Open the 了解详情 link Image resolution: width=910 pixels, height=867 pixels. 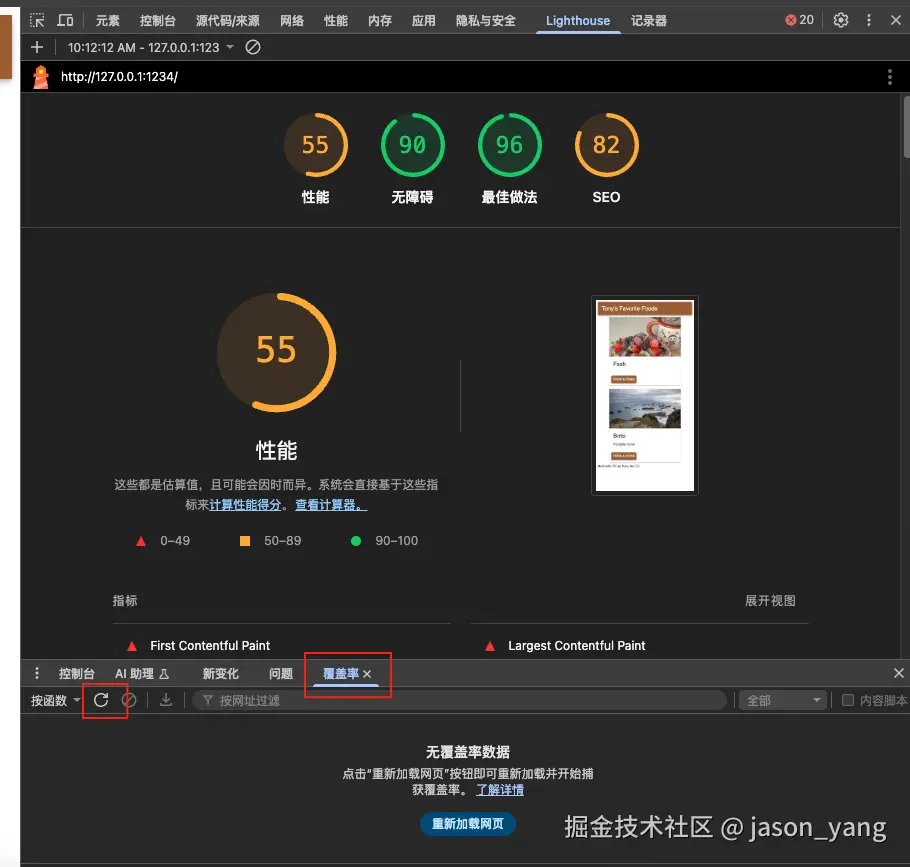(500, 790)
